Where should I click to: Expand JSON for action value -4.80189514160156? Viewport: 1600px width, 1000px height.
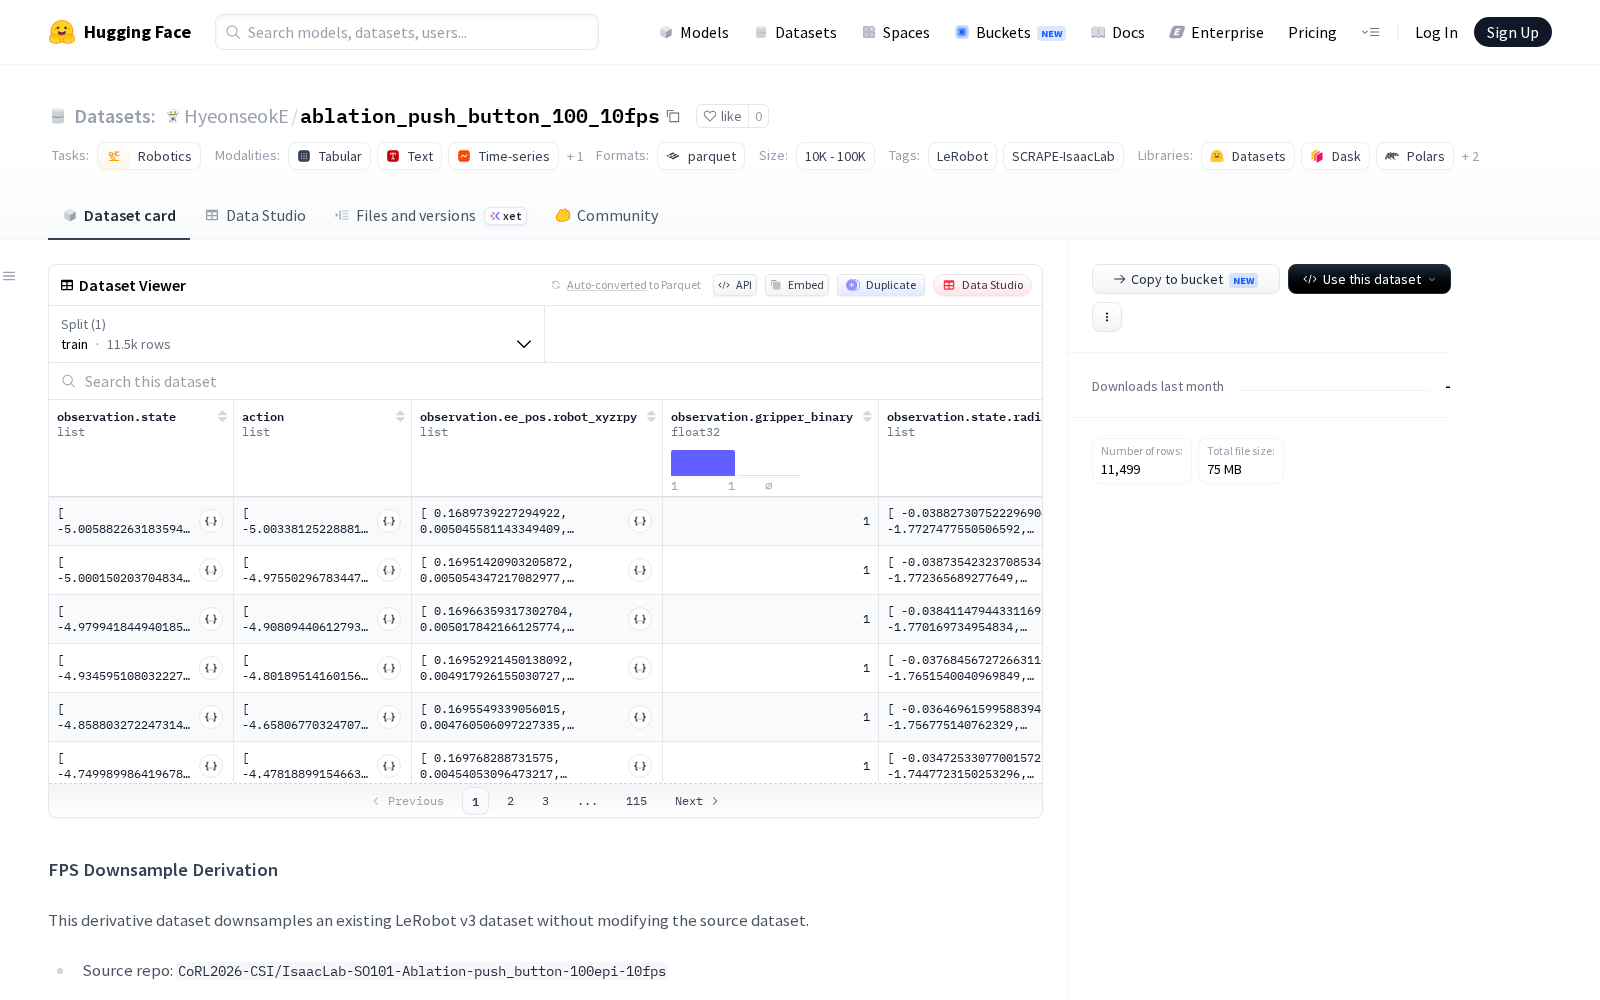coord(389,668)
